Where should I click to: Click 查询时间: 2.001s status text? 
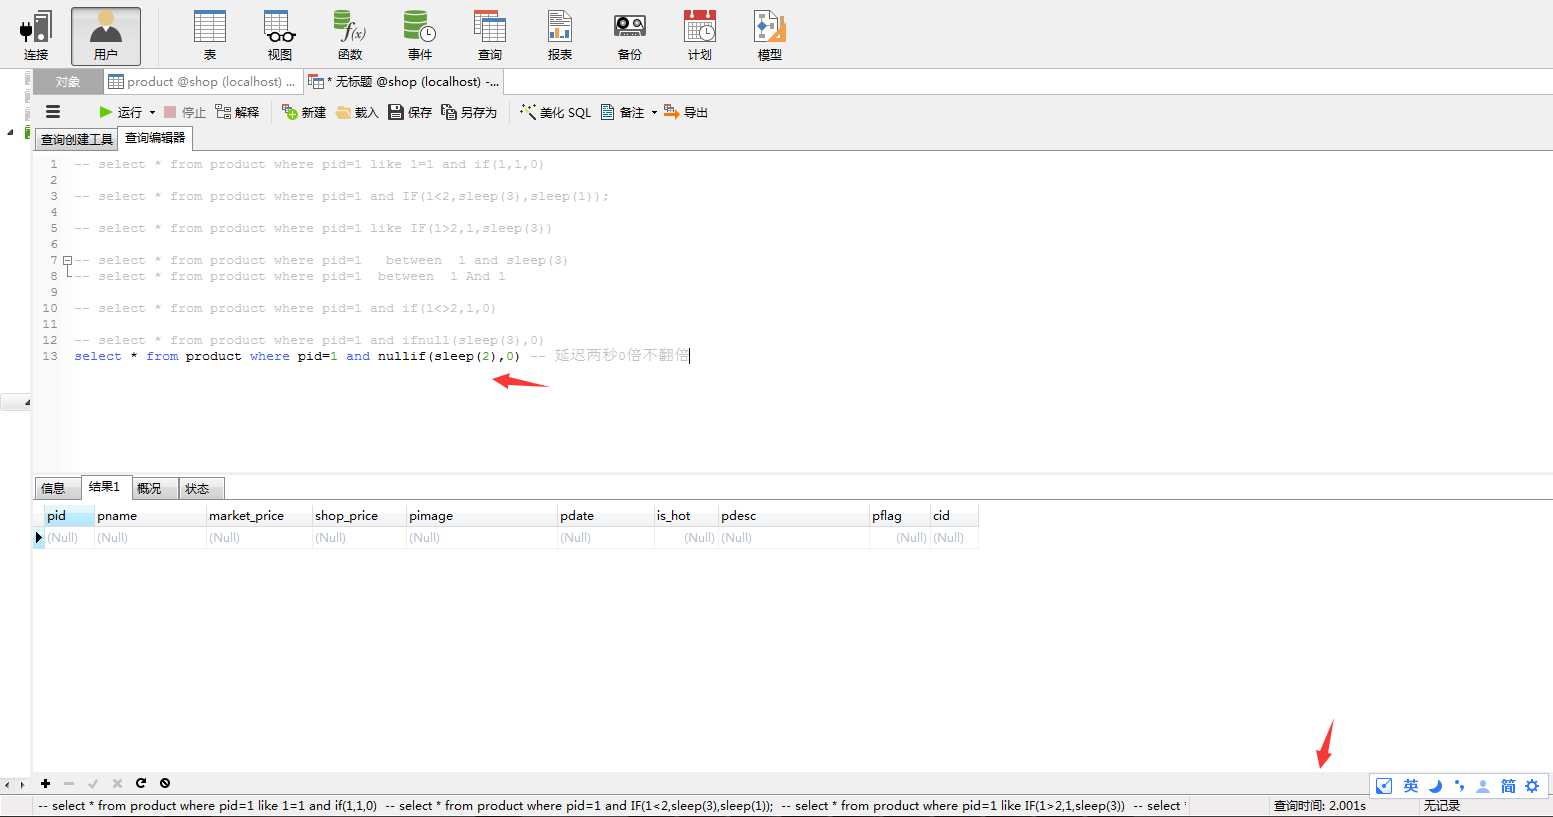click(1320, 806)
